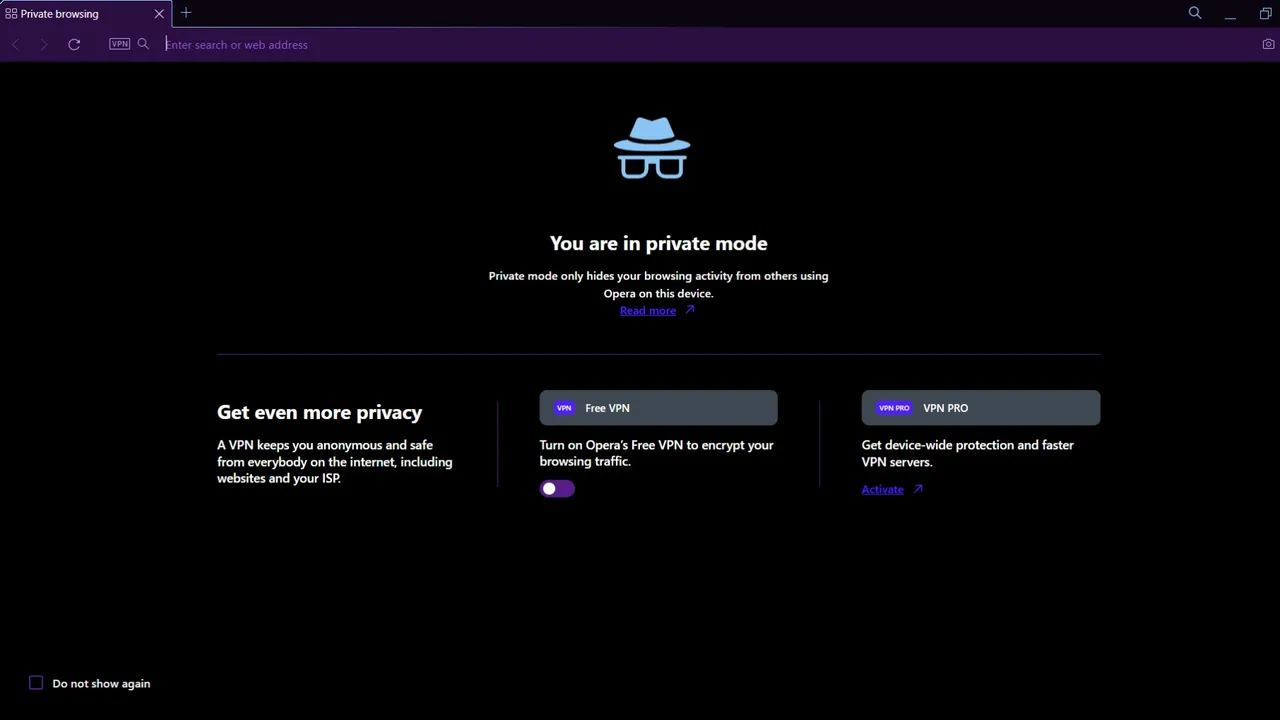Click the VPN badge in the address bar
The width and height of the screenshot is (1280, 720).
[119, 44]
